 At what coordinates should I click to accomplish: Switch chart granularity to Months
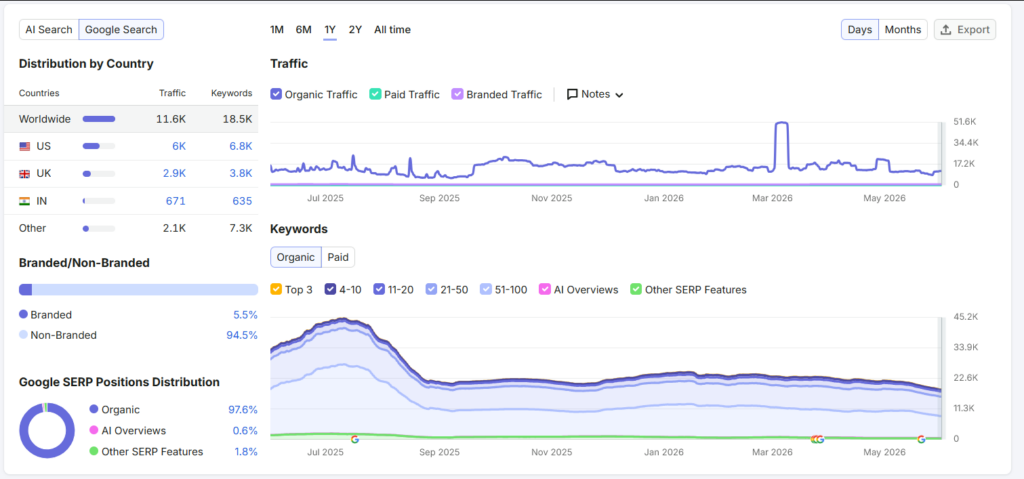pyautogui.click(x=903, y=29)
